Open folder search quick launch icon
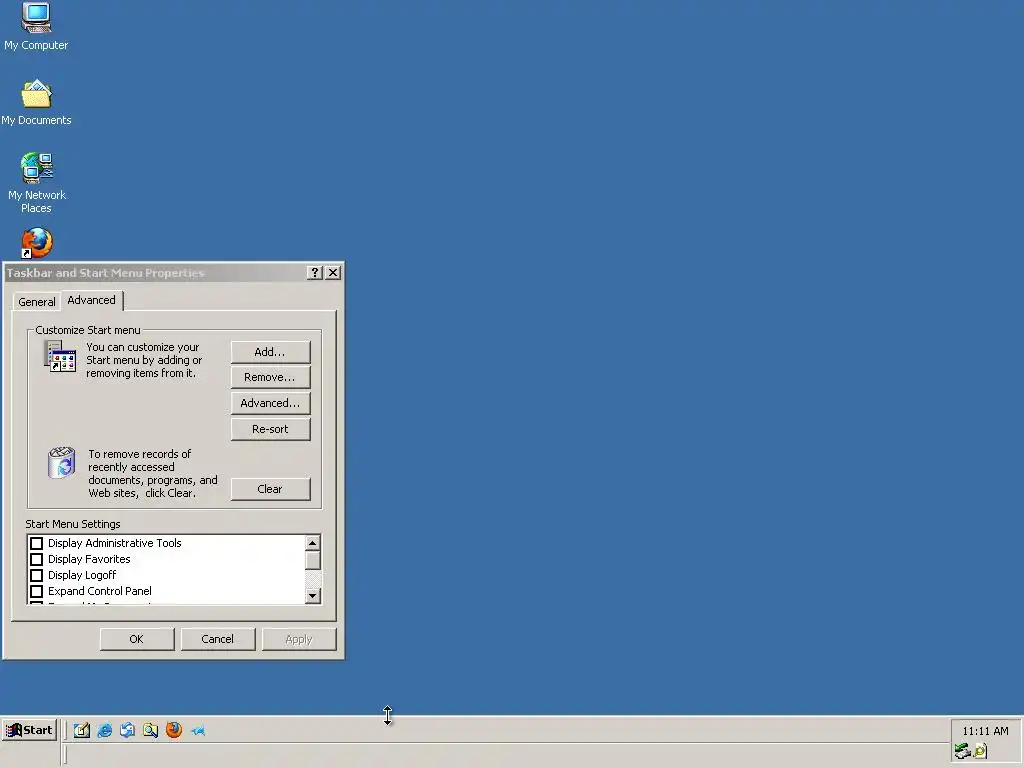Image resolution: width=1024 pixels, height=768 pixels. (150, 730)
